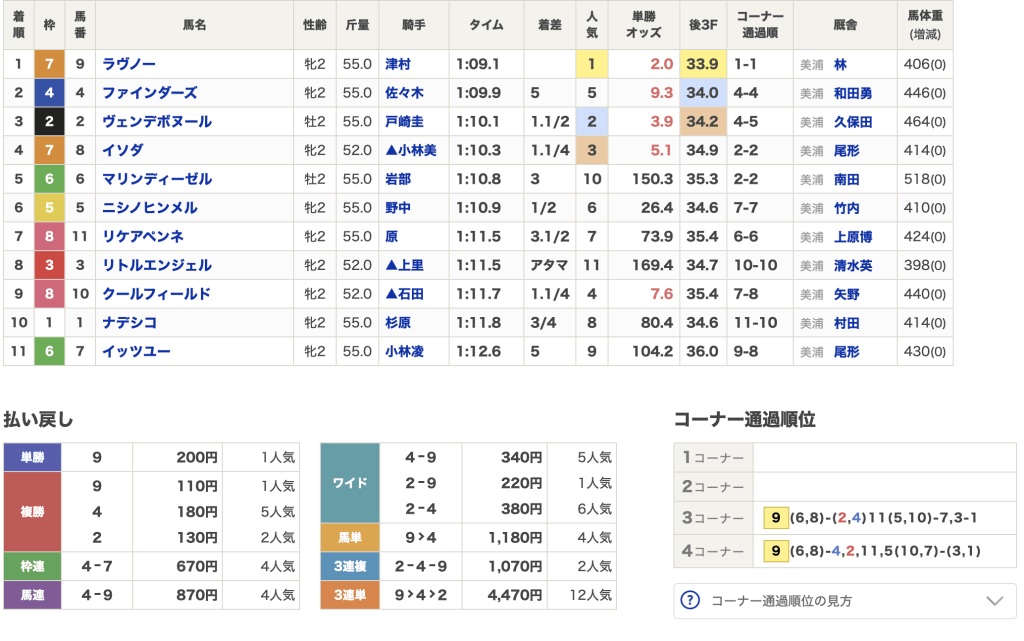The width and height of the screenshot is (1024, 641).
Task: Click the 馬連 payout label
Action: (x=33, y=595)
